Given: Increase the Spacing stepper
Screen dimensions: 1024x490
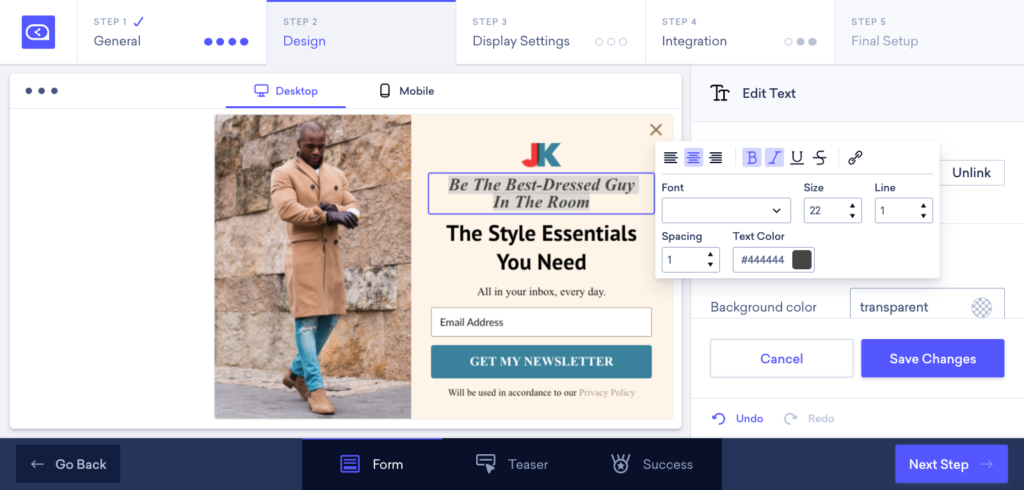Looking at the screenshot, I should [x=710, y=255].
